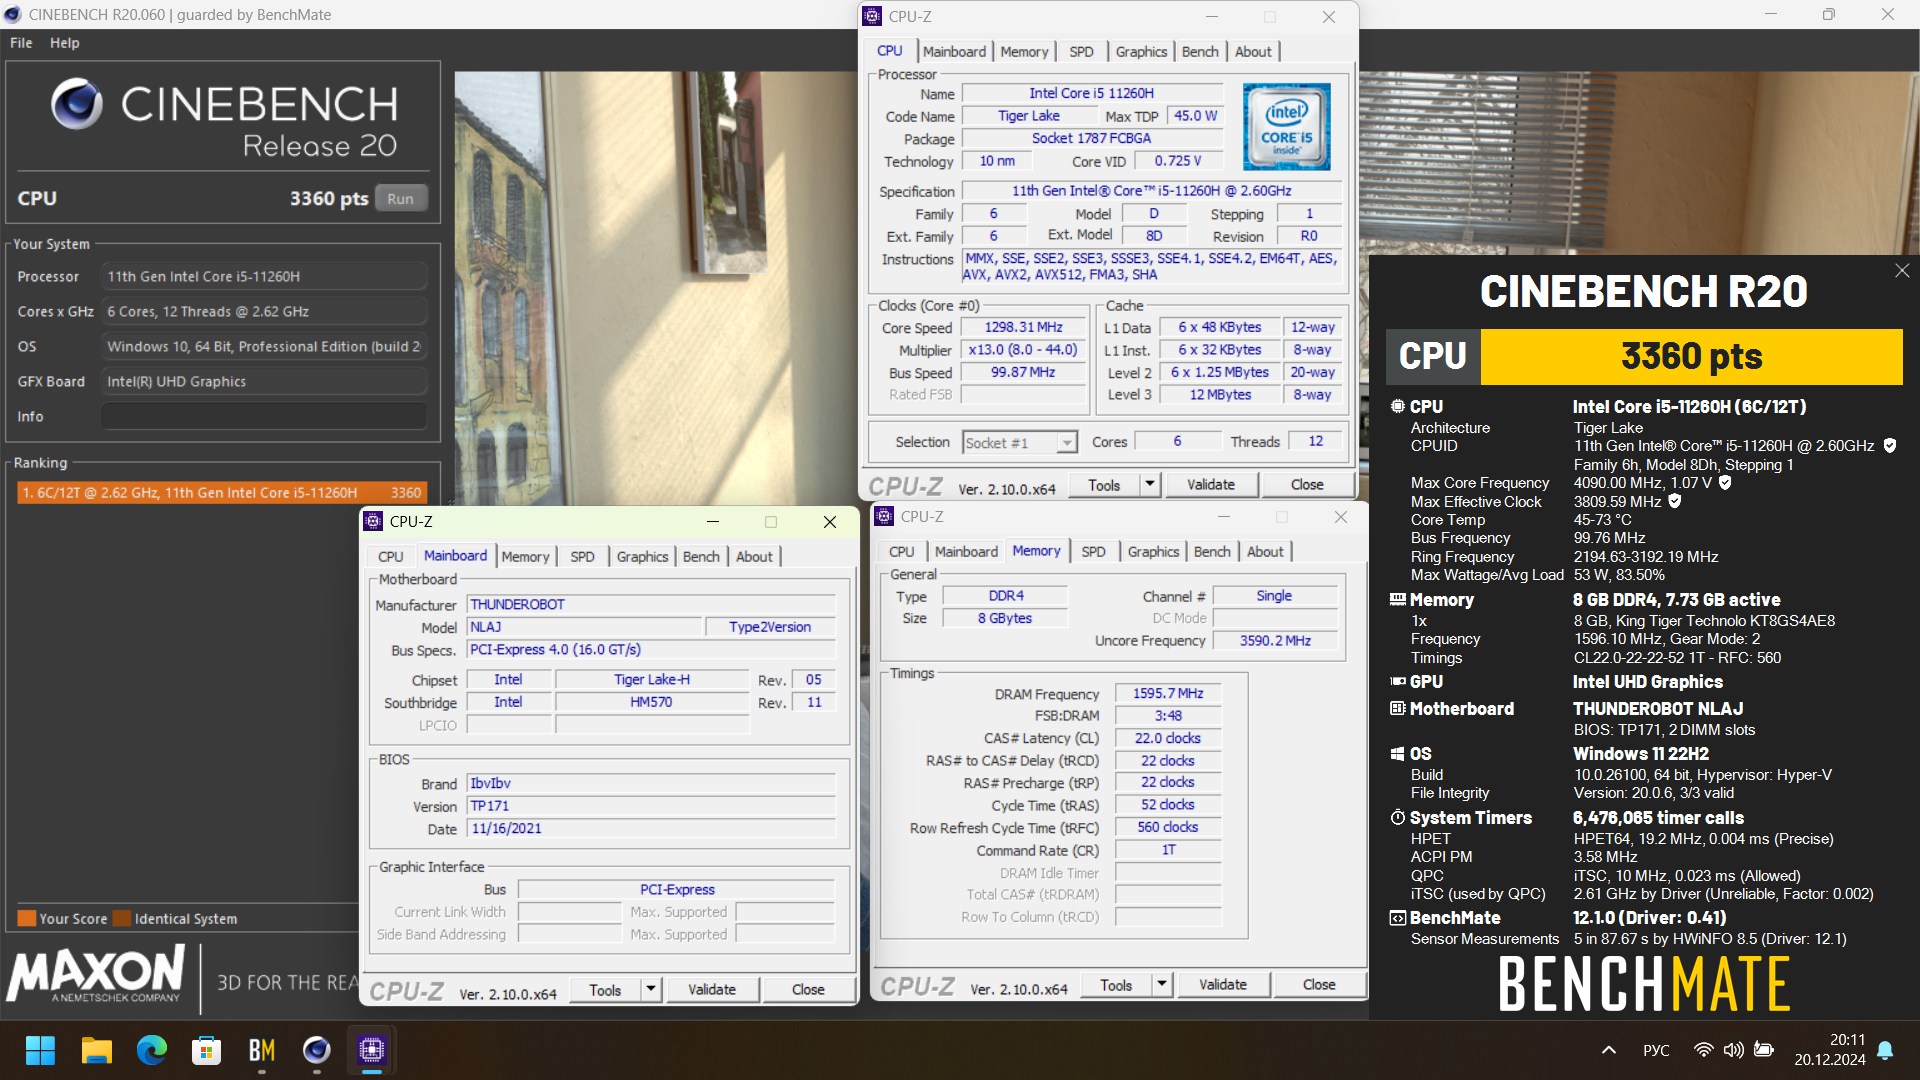Open battery status tray icon

coord(1764,1050)
